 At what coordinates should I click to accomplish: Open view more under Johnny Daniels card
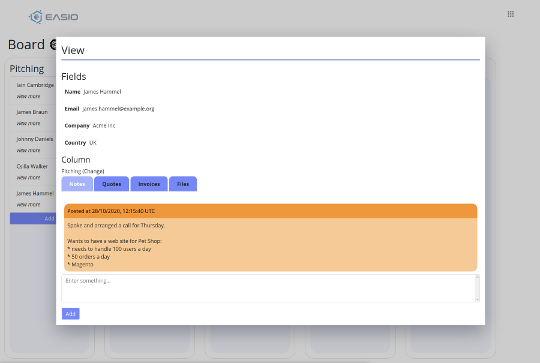tap(28, 151)
